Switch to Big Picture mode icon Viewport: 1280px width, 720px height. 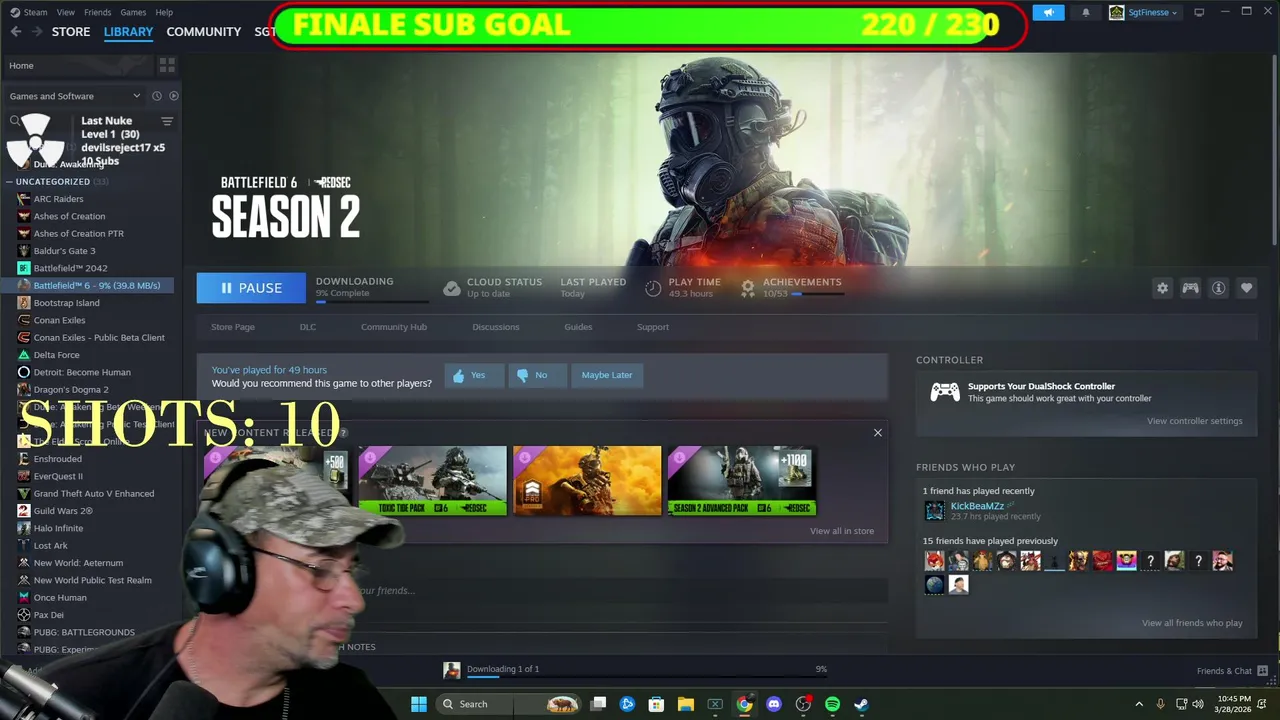pyautogui.click(x=1199, y=12)
